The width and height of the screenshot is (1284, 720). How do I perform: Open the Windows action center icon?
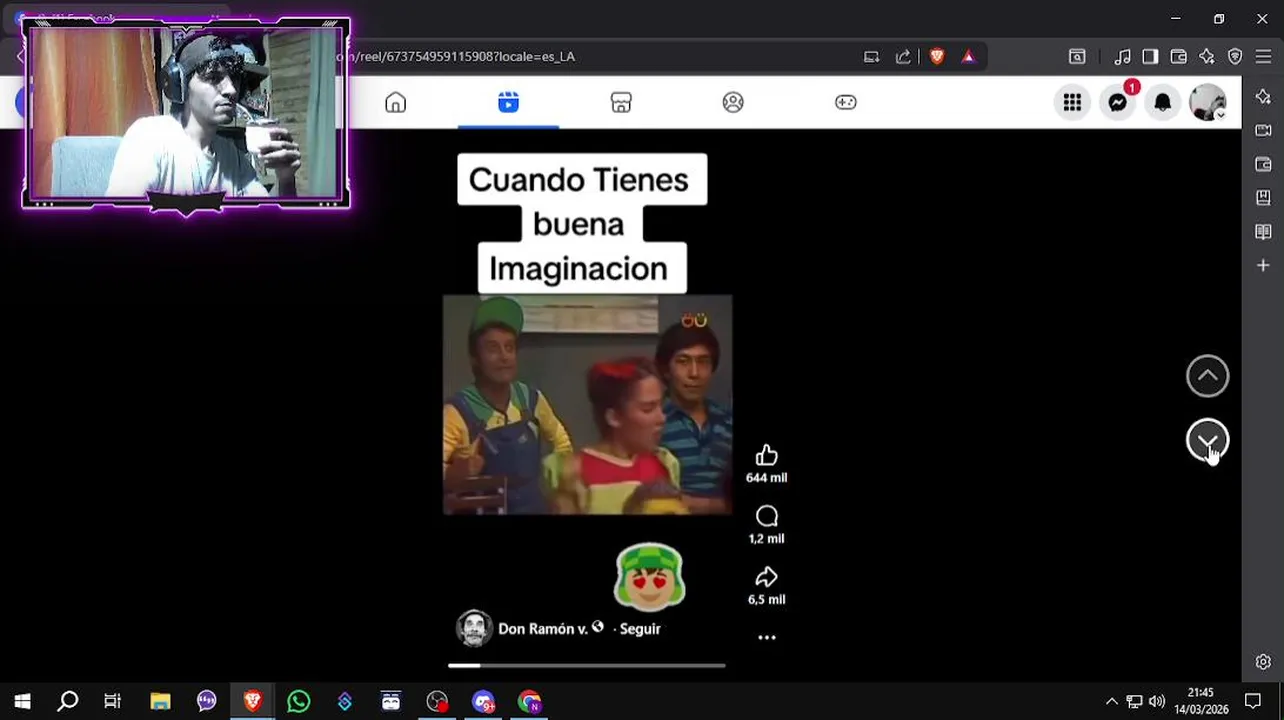pyautogui.click(x=1252, y=702)
